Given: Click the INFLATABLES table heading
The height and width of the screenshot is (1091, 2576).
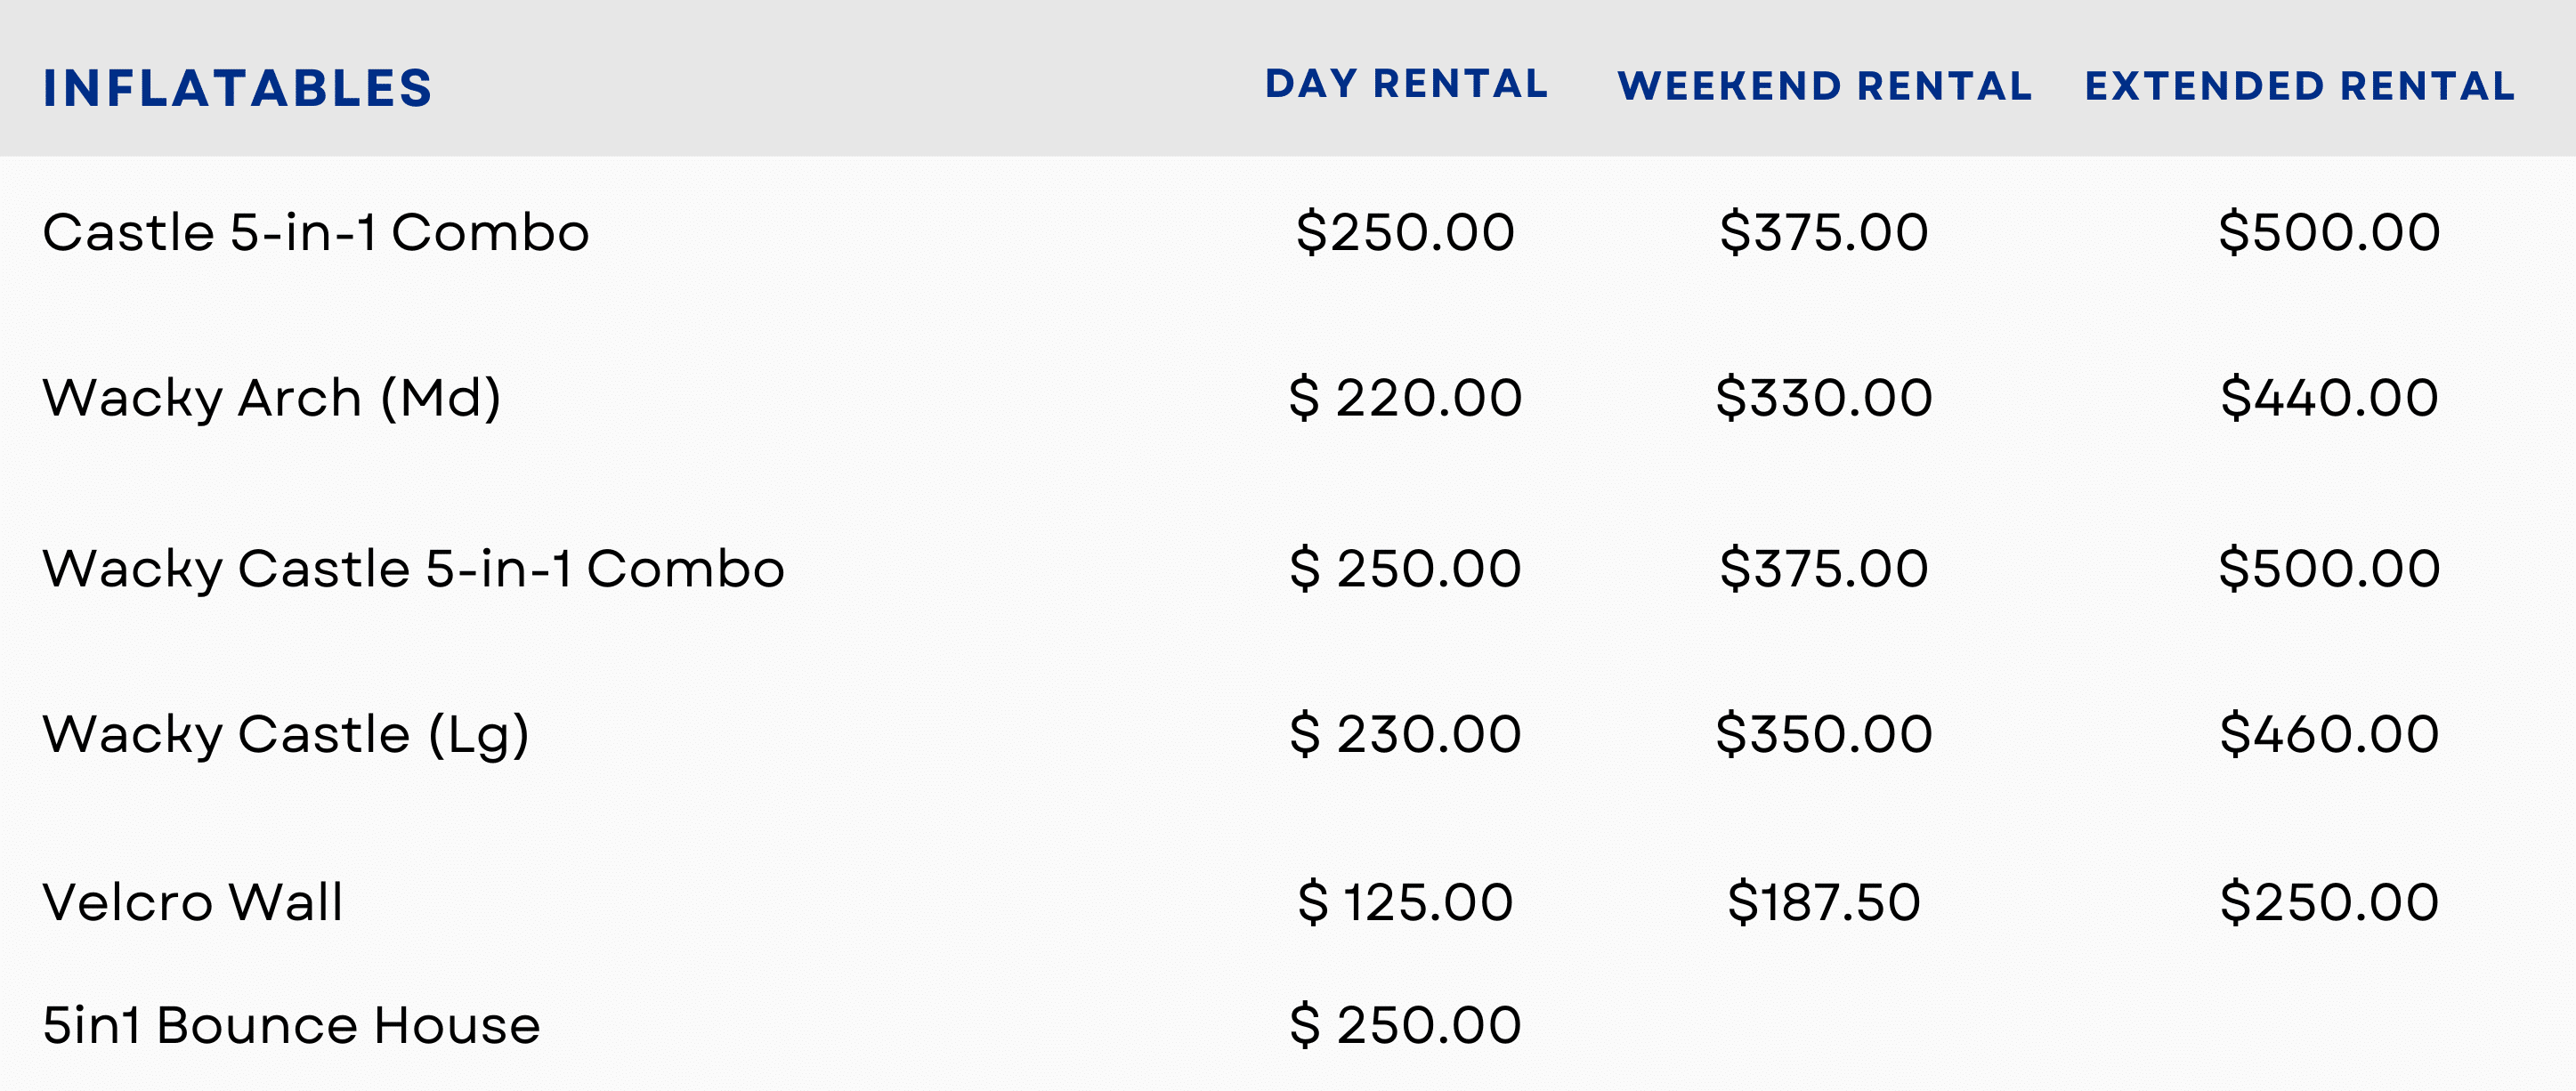Looking at the screenshot, I should [x=237, y=88].
